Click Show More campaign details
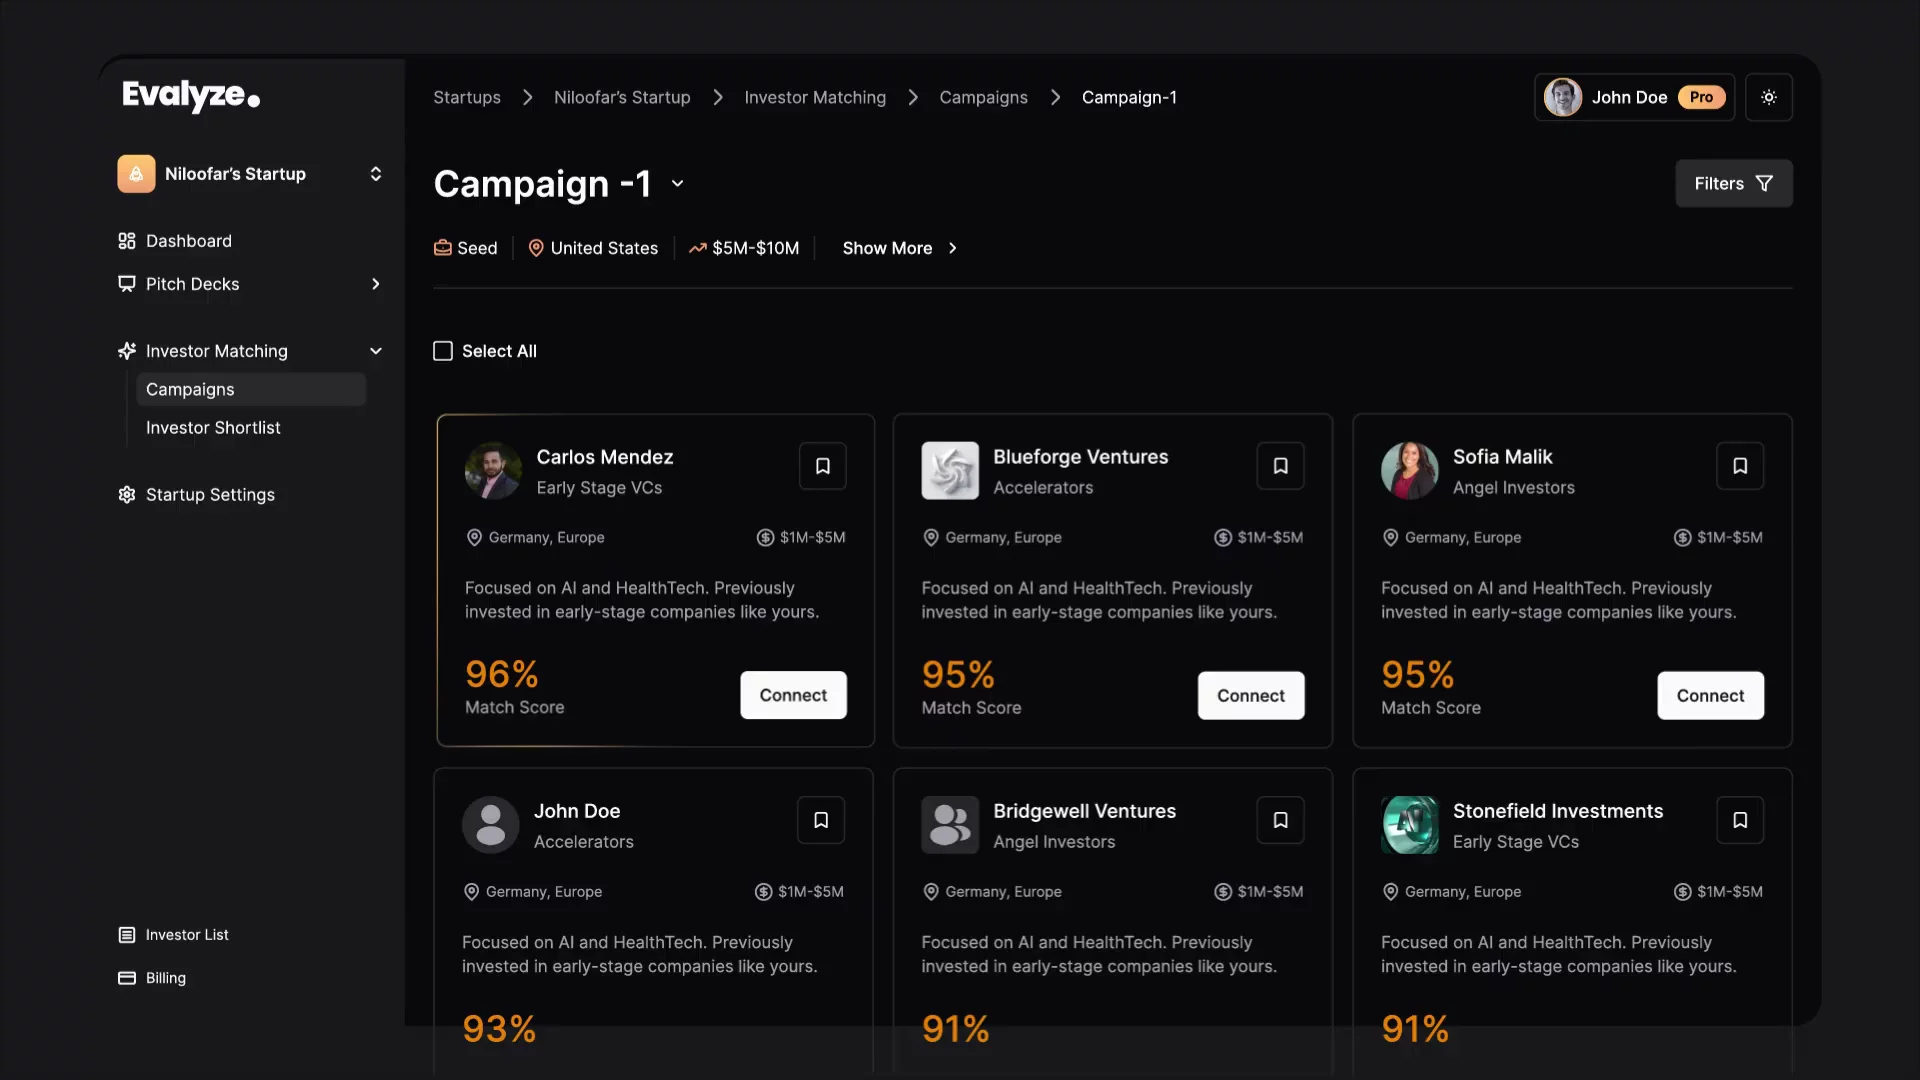The width and height of the screenshot is (1920, 1080). click(899, 248)
